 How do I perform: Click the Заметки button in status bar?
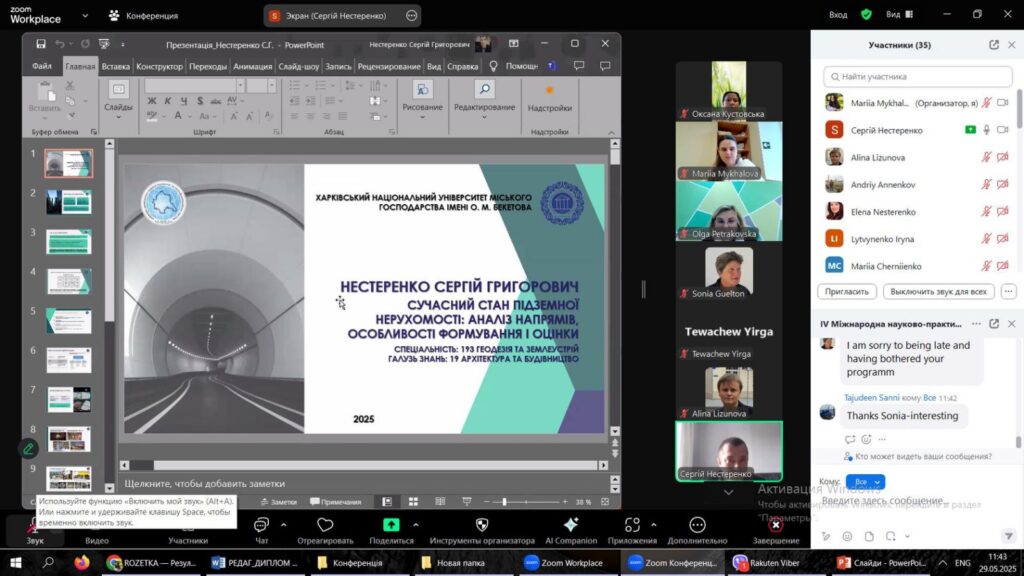coord(280,502)
